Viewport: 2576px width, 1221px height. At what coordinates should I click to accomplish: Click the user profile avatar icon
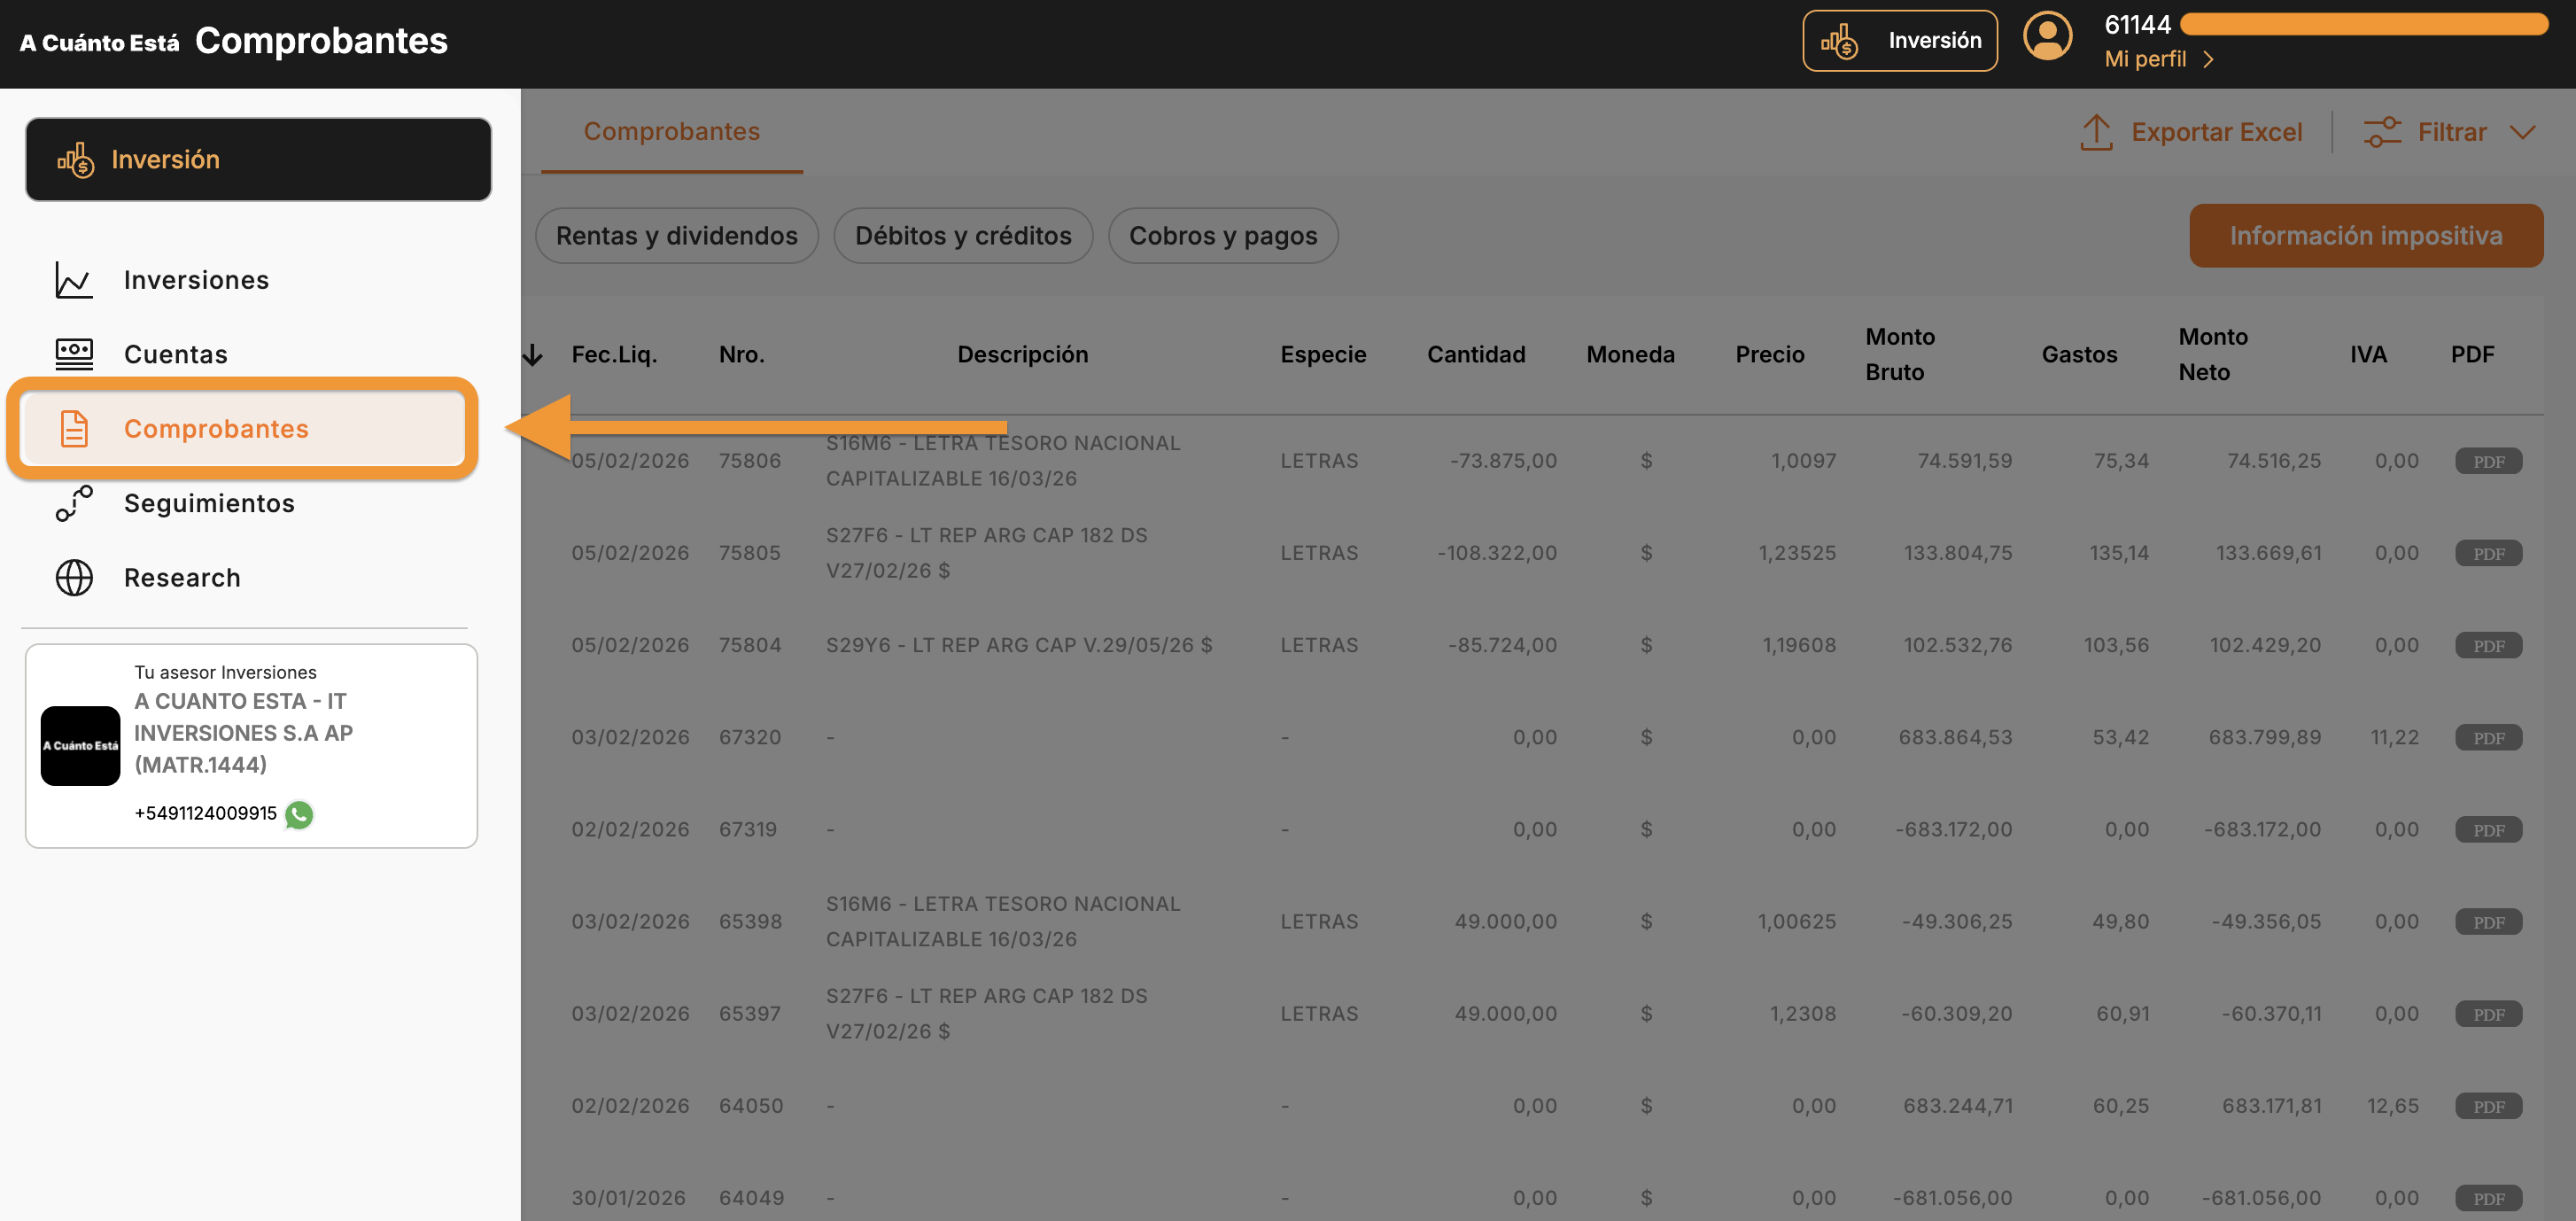pos(2047,38)
